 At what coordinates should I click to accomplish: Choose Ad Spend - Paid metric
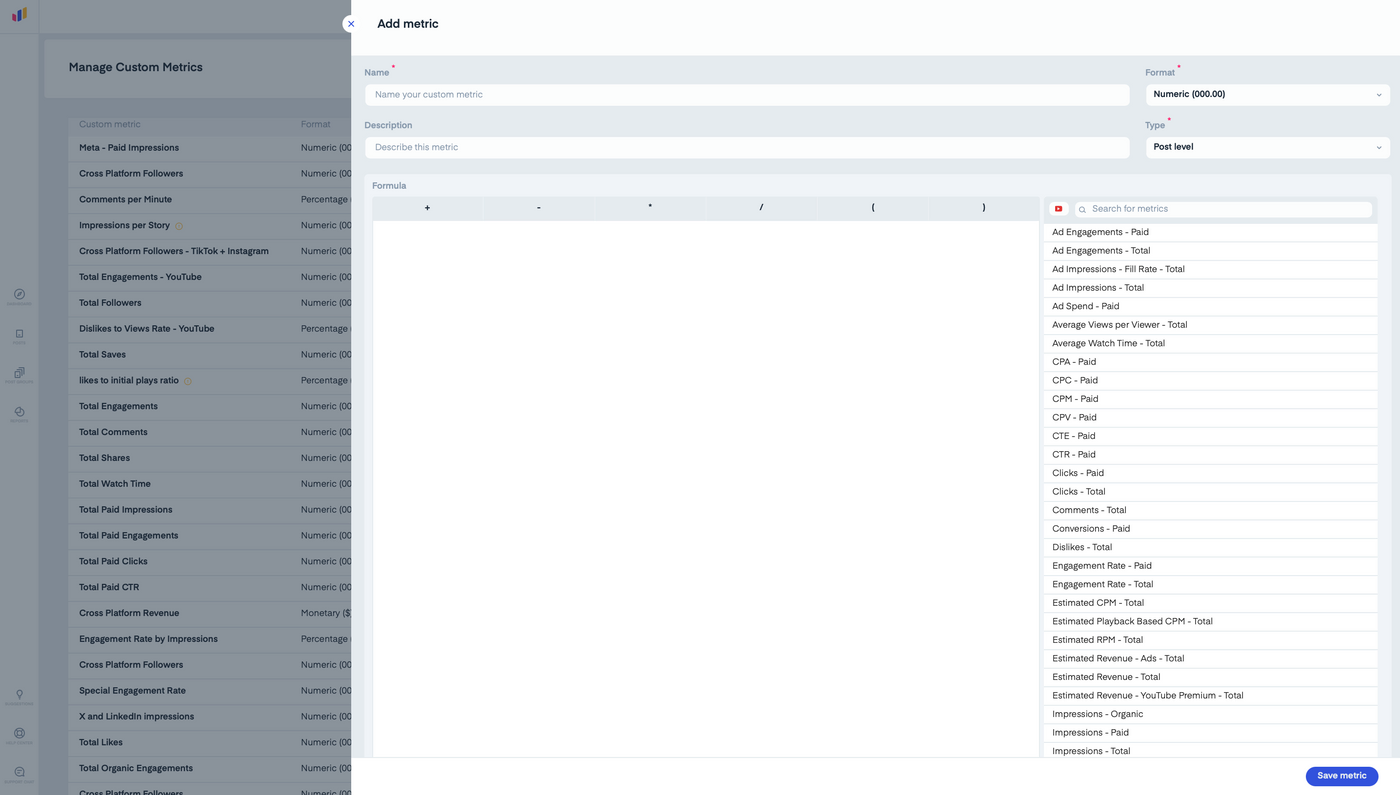1210,306
